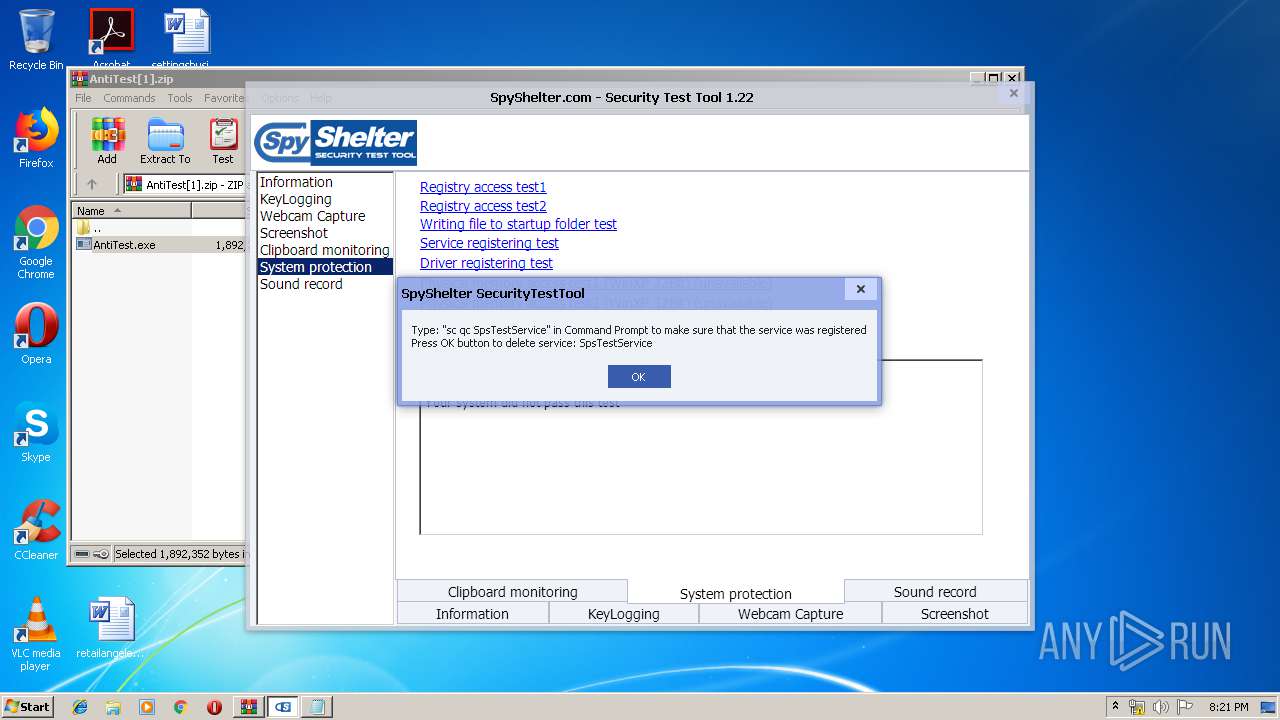The width and height of the screenshot is (1280, 720).
Task: Click the AntiTest[1].zip address path field
Action: click(185, 184)
